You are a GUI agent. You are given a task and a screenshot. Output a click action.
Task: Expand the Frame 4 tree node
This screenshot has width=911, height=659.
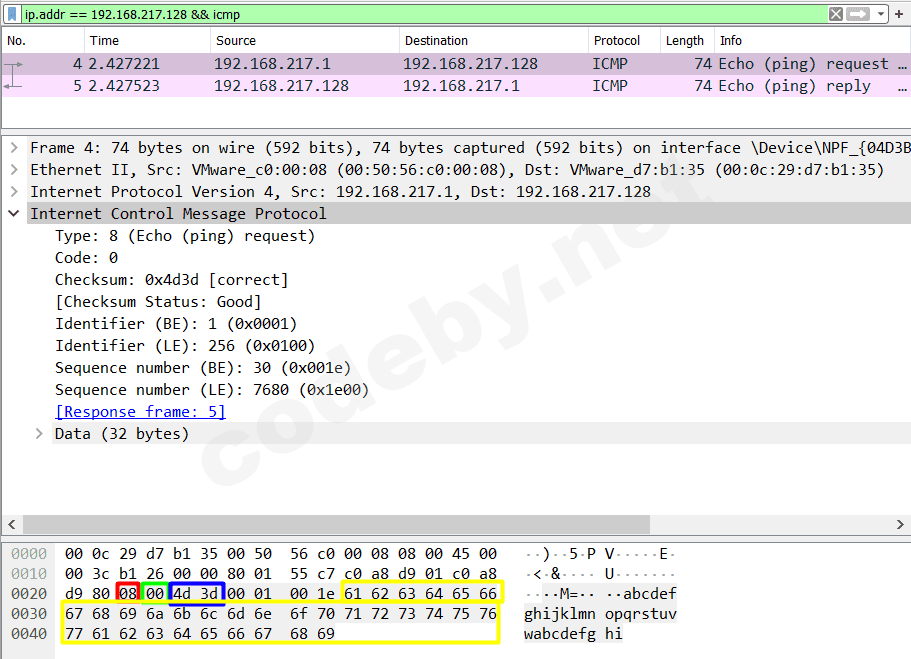[x=15, y=148]
